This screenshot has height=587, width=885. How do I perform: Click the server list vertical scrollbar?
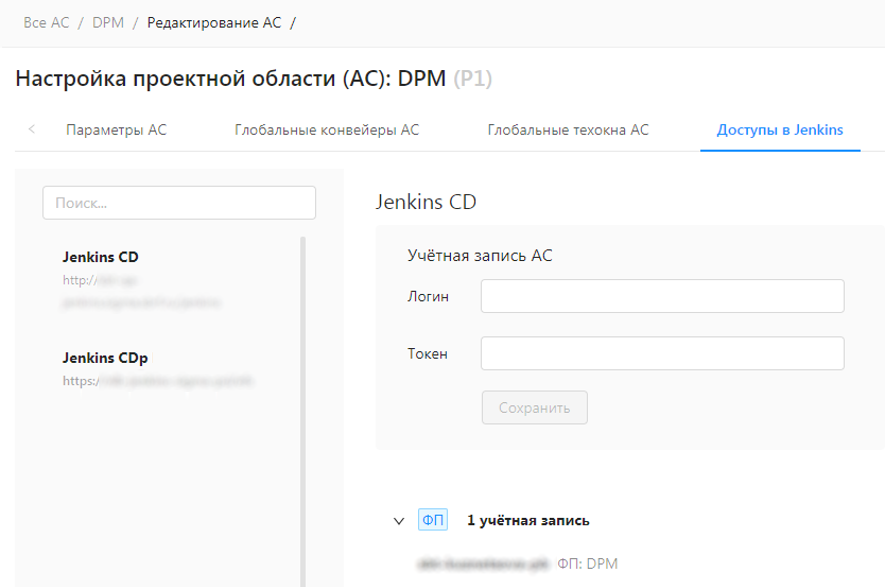coord(304,400)
